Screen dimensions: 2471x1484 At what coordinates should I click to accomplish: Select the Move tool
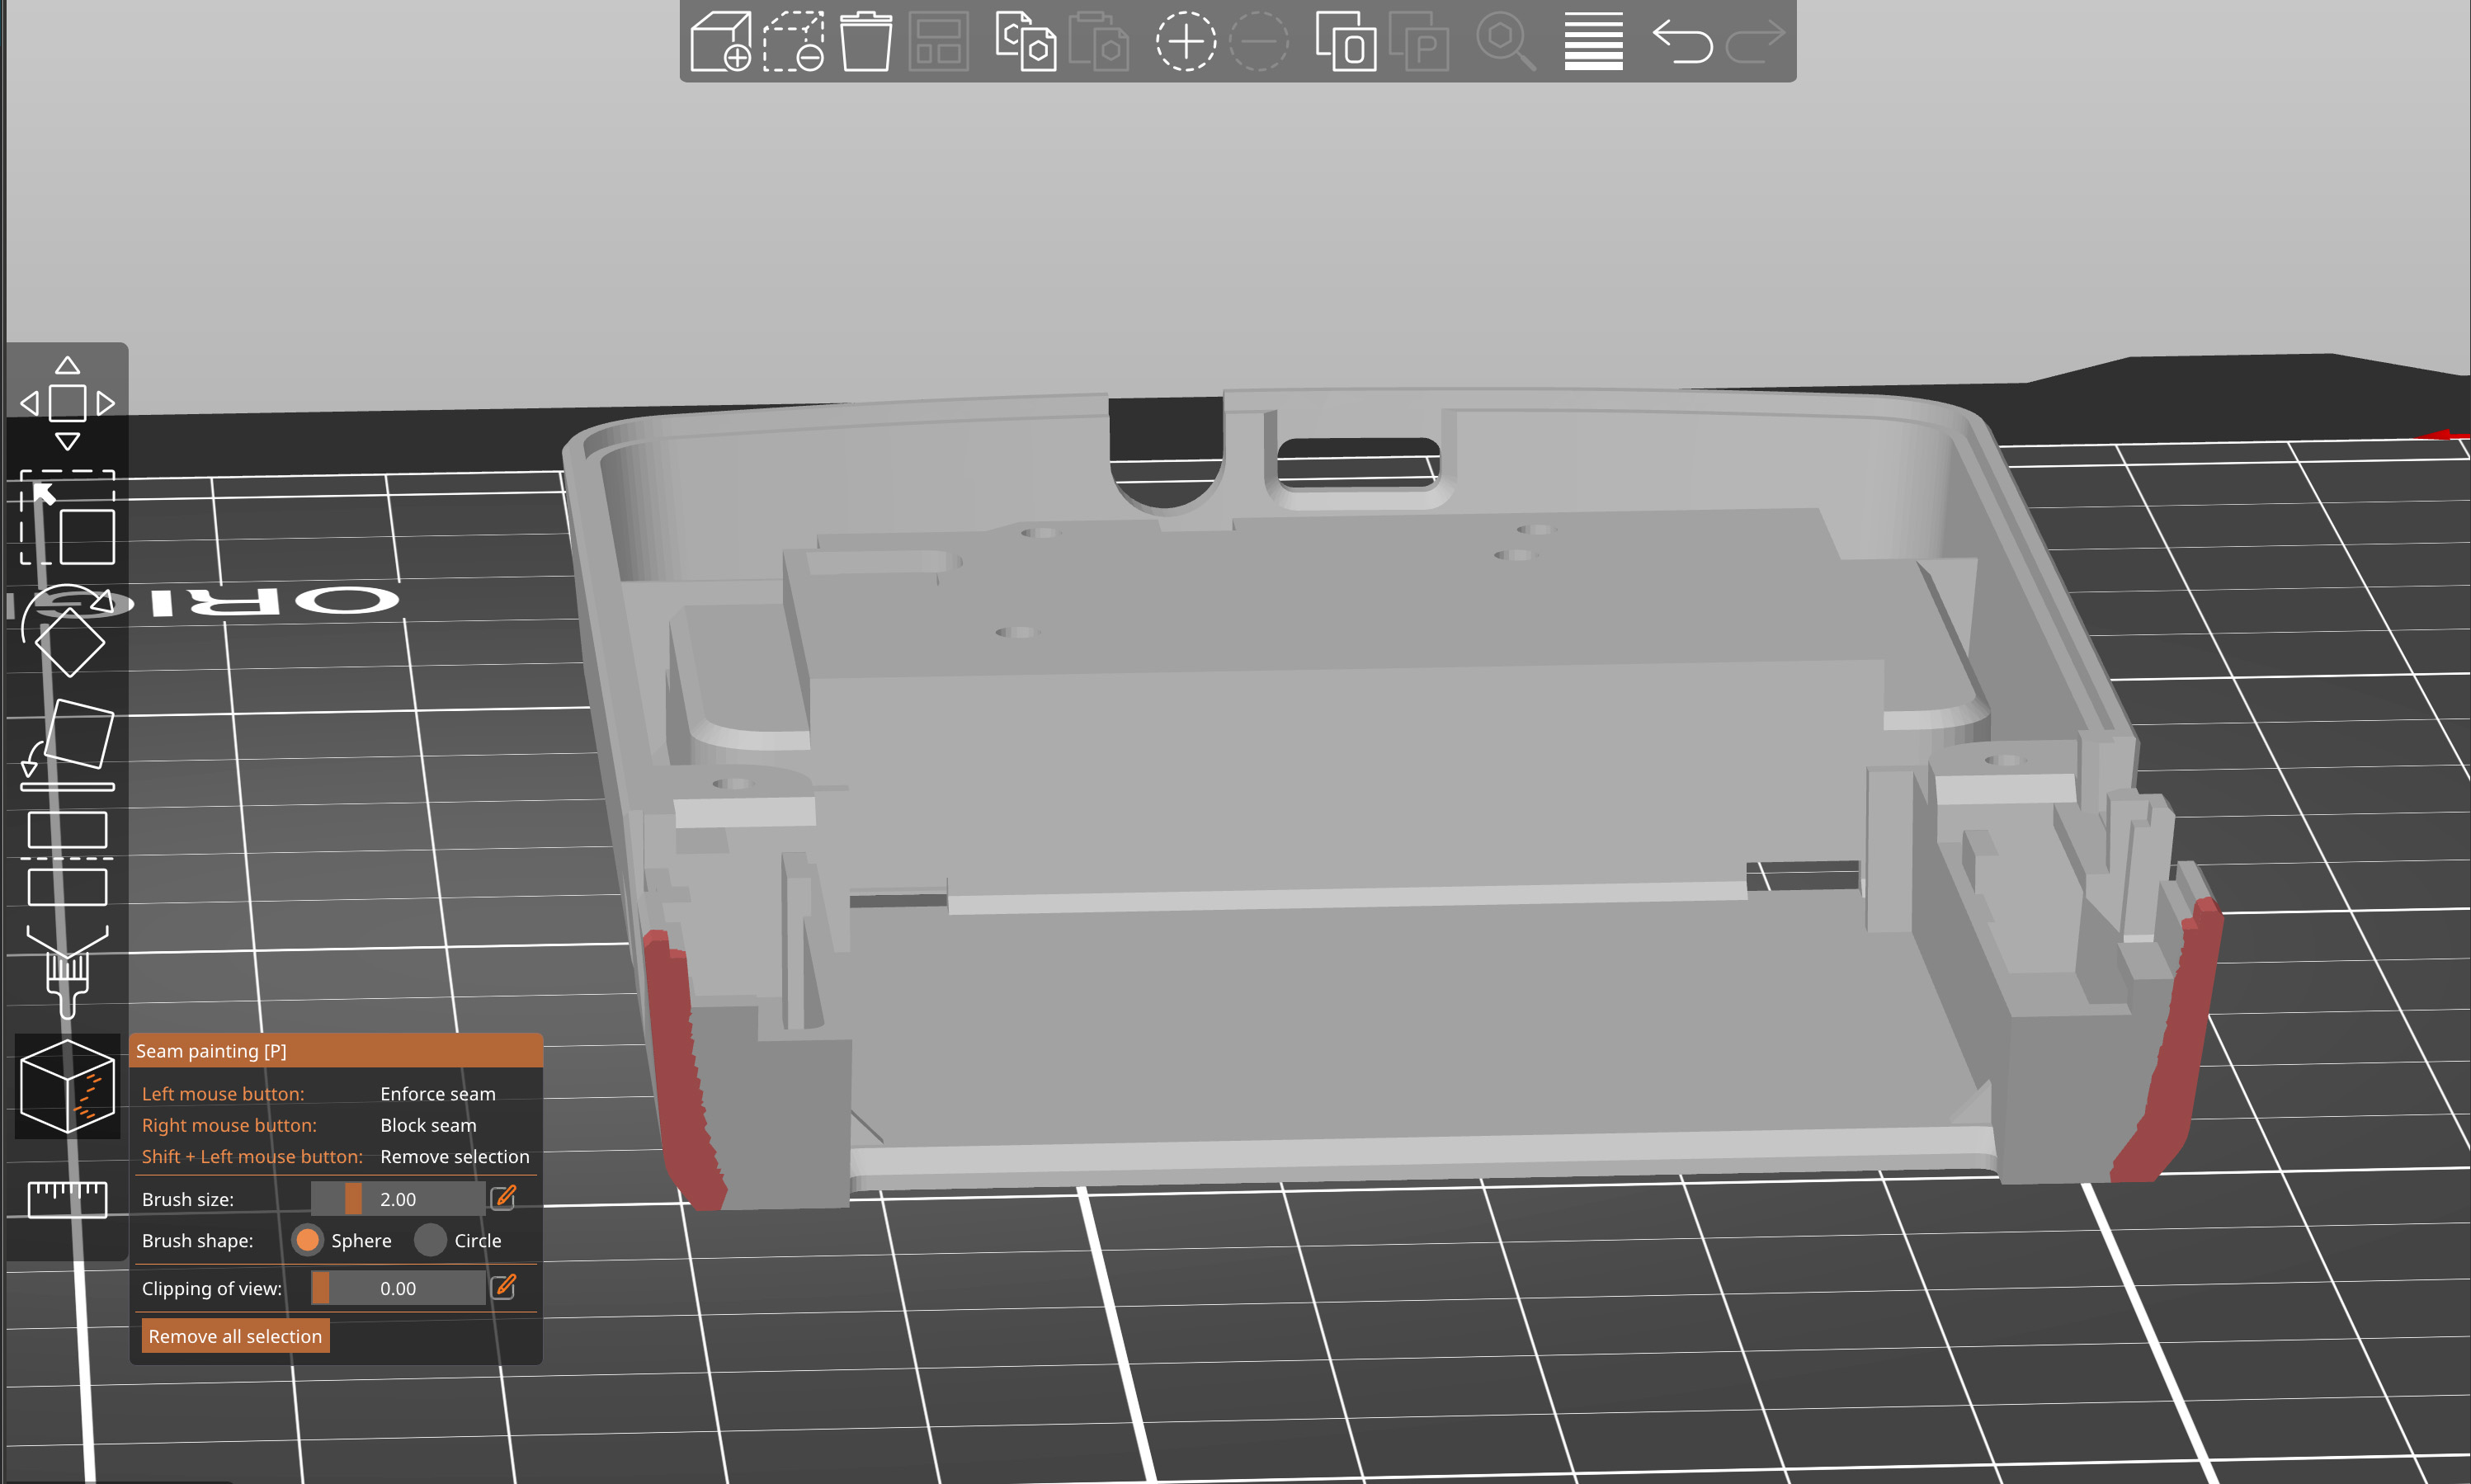tap(67, 403)
